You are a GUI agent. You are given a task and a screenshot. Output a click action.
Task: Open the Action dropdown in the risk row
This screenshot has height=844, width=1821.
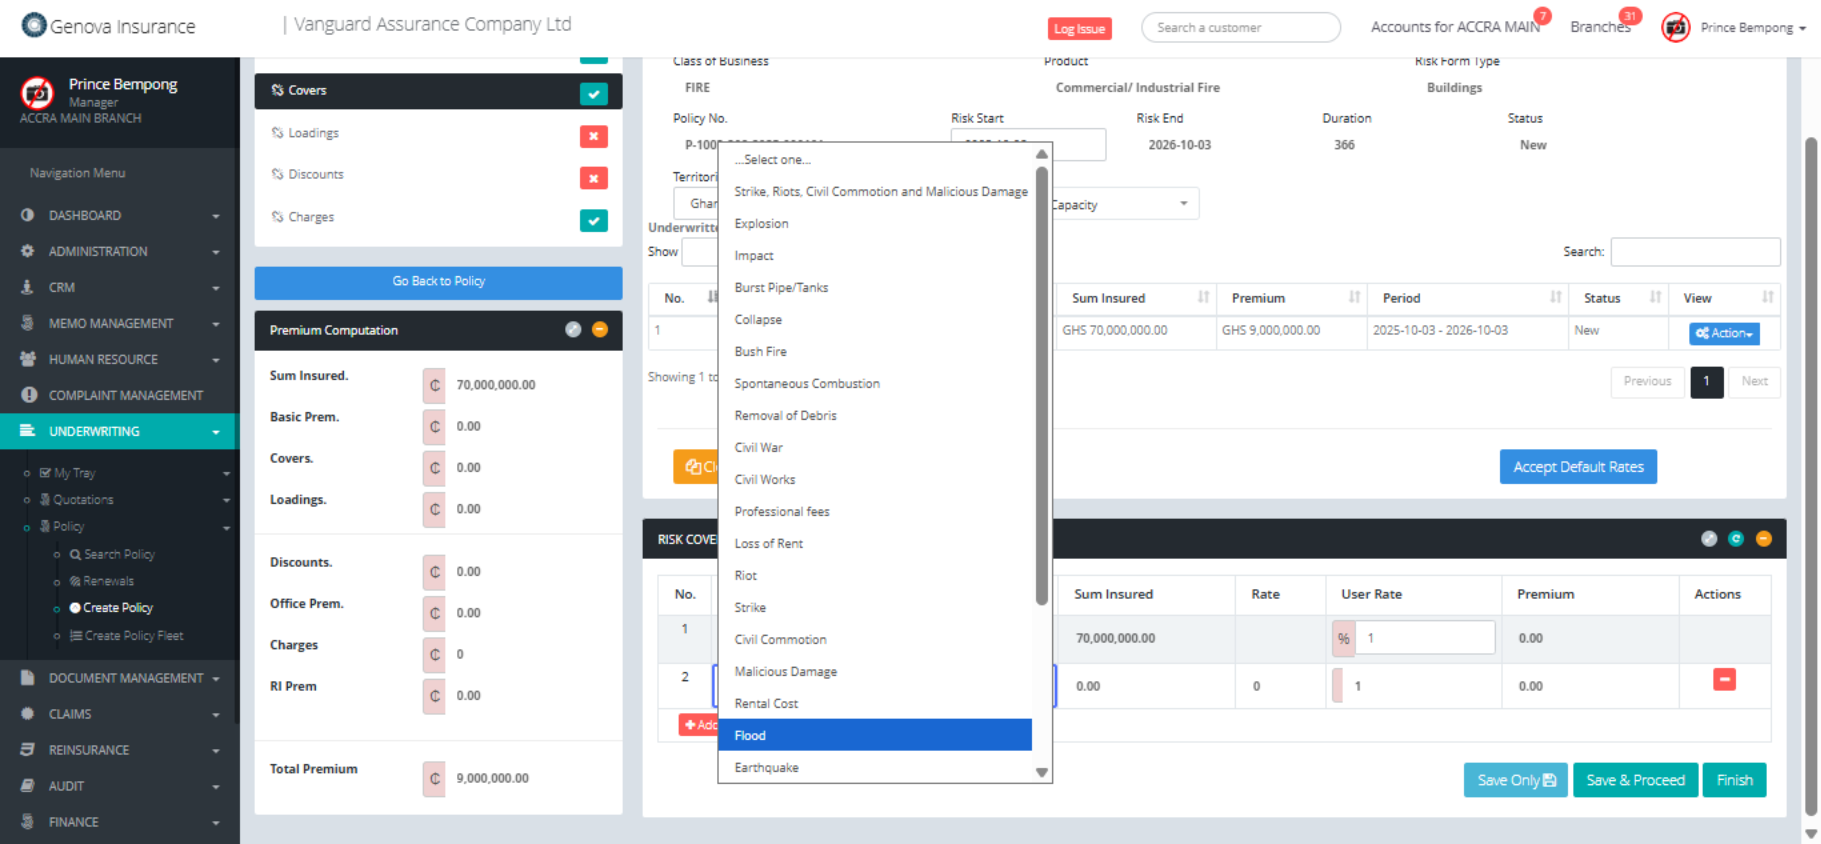(x=1723, y=334)
